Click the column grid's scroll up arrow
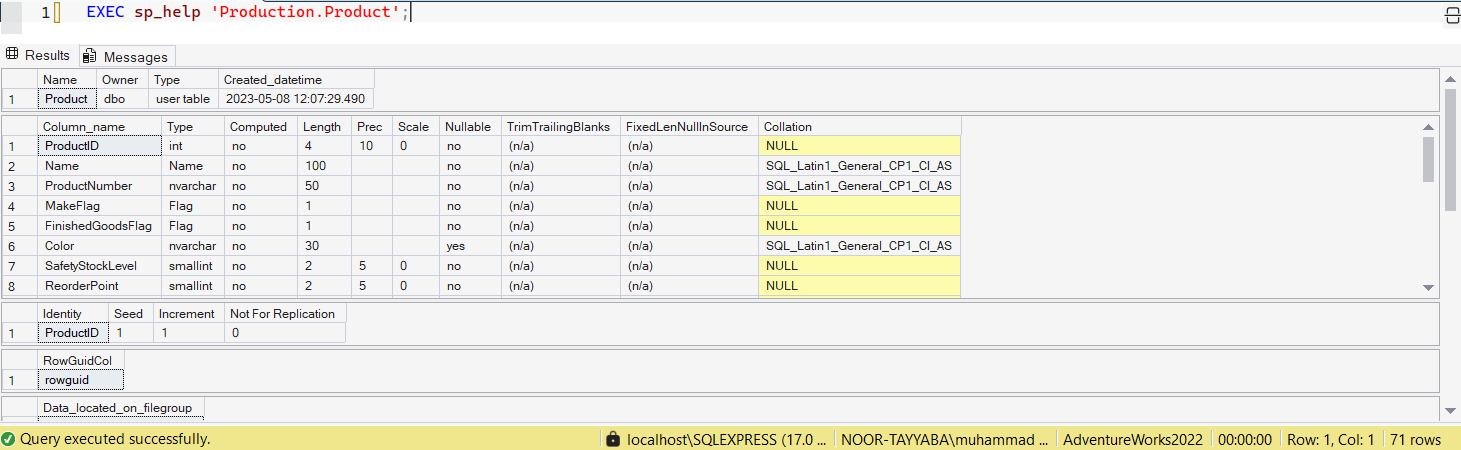Image resolution: width=1461 pixels, height=450 pixels. coord(1429,126)
